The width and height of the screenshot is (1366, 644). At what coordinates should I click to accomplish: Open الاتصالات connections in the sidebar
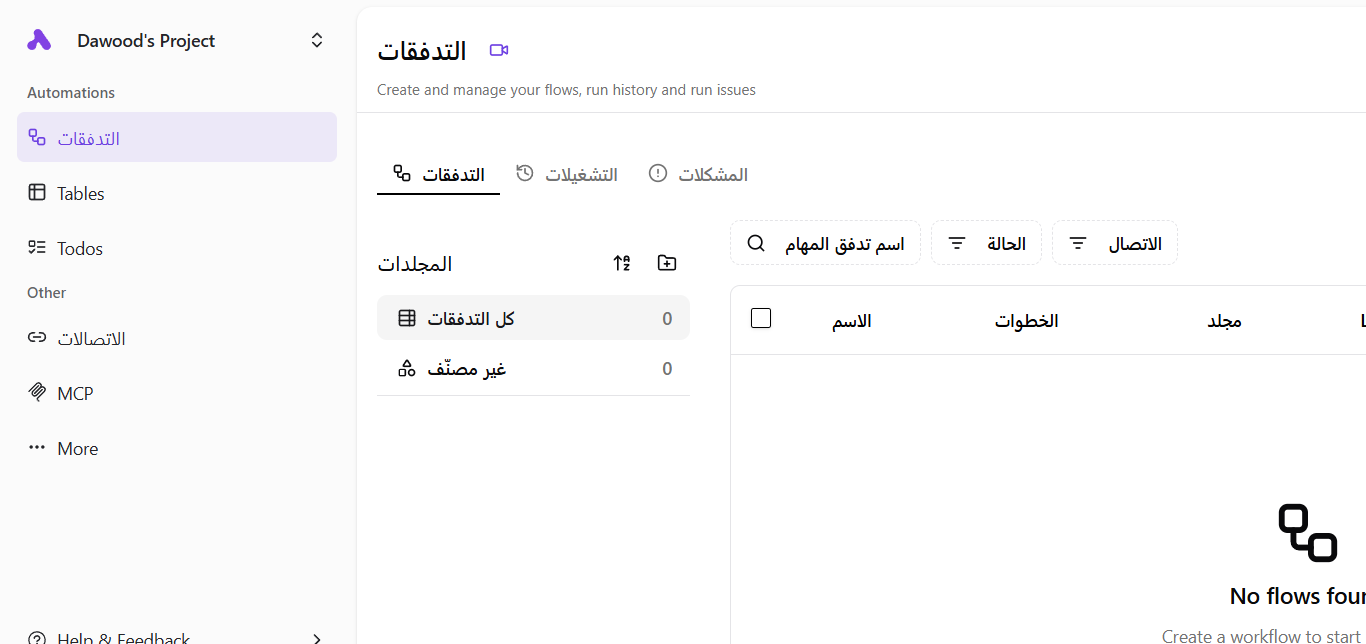click(x=90, y=338)
